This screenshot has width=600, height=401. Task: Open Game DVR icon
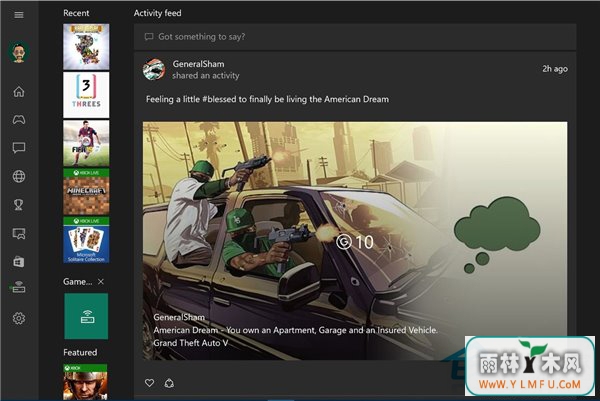19,233
